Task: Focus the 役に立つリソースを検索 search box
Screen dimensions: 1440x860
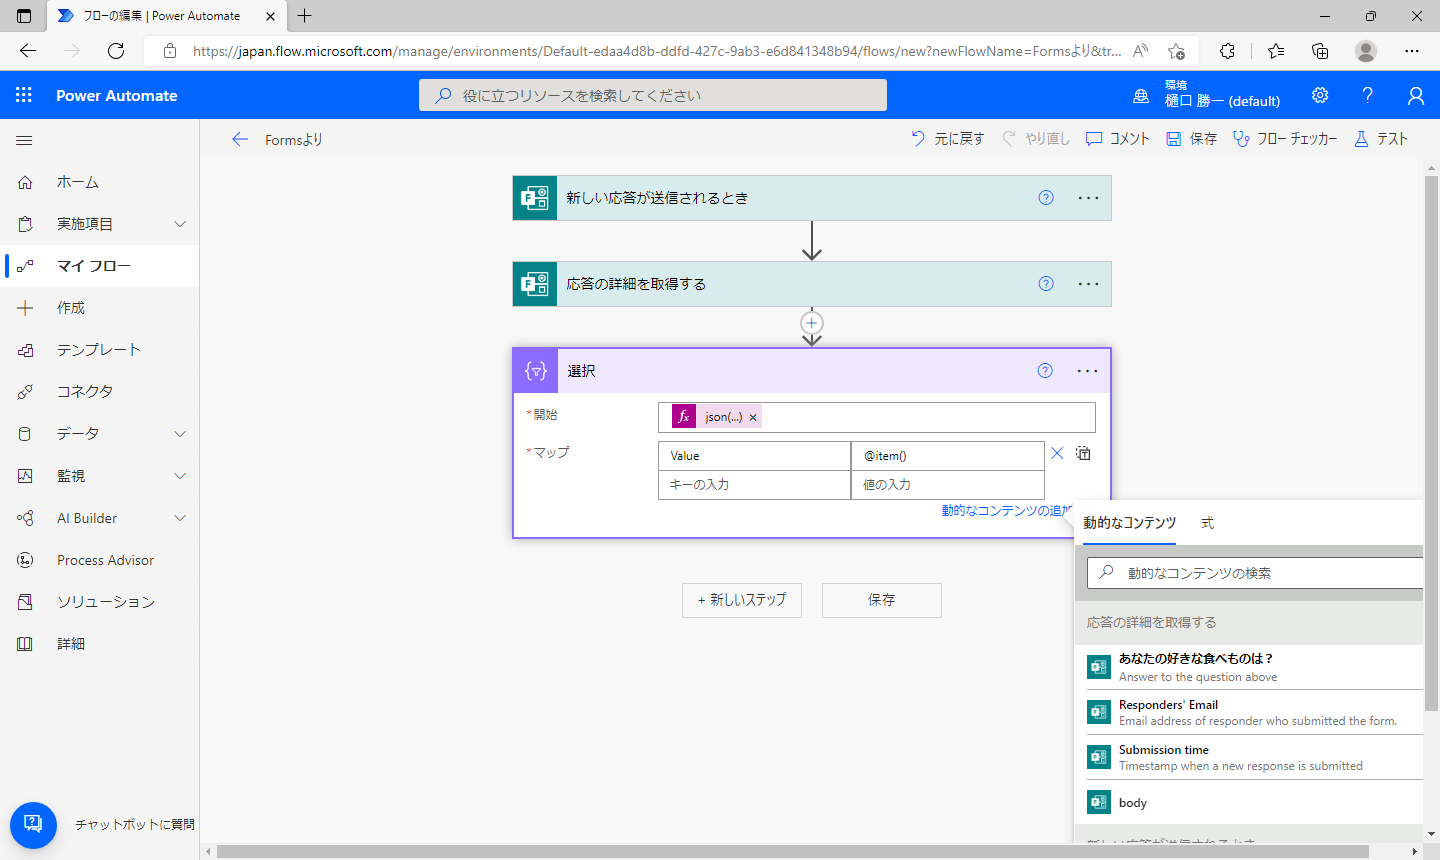Action: tap(653, 95)
